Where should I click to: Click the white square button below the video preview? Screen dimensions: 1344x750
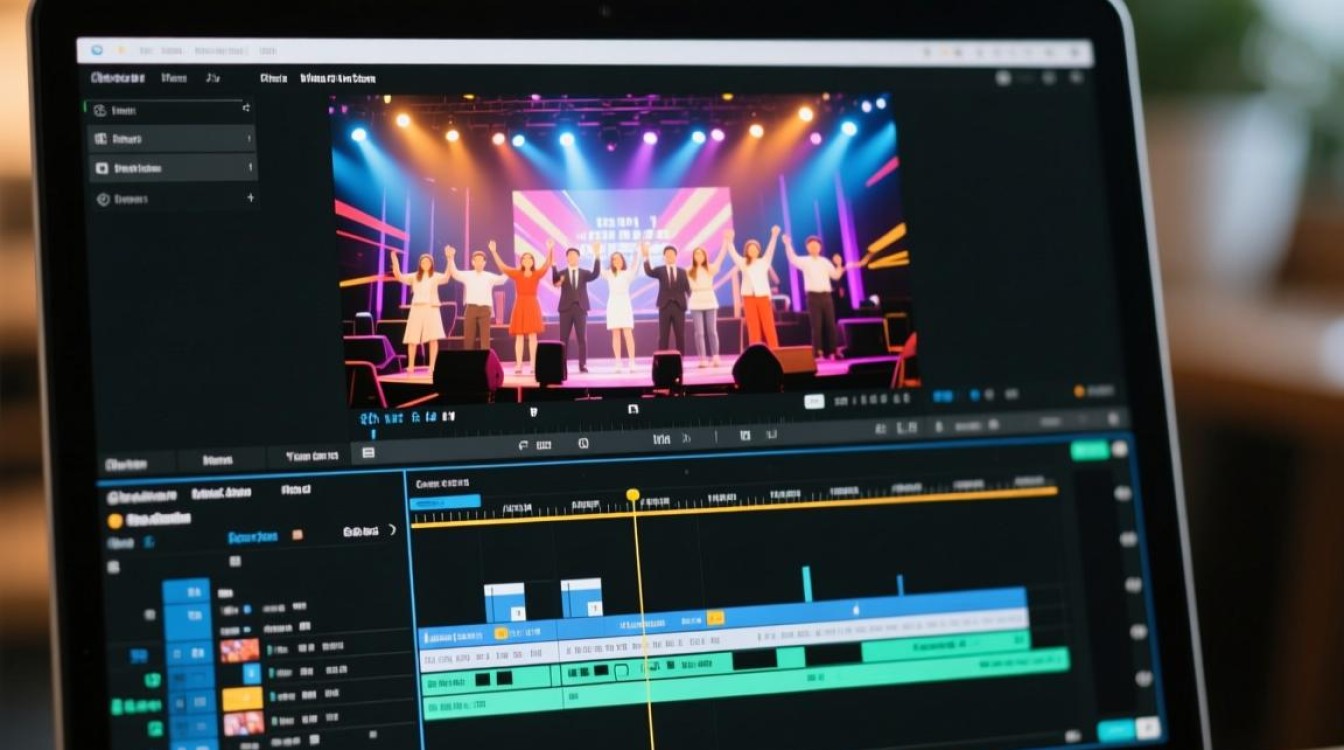[x=815, y=401]
